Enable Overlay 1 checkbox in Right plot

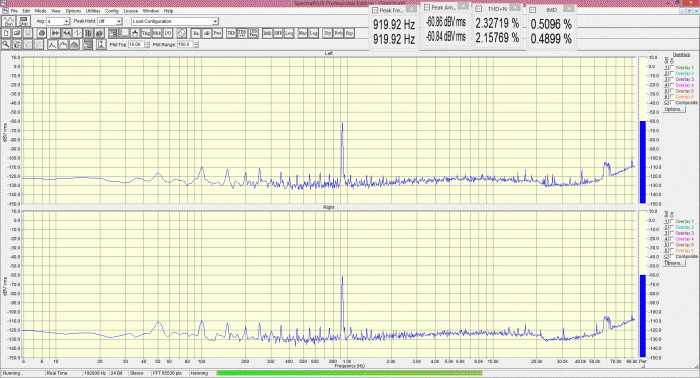click(x=672, y=221)
